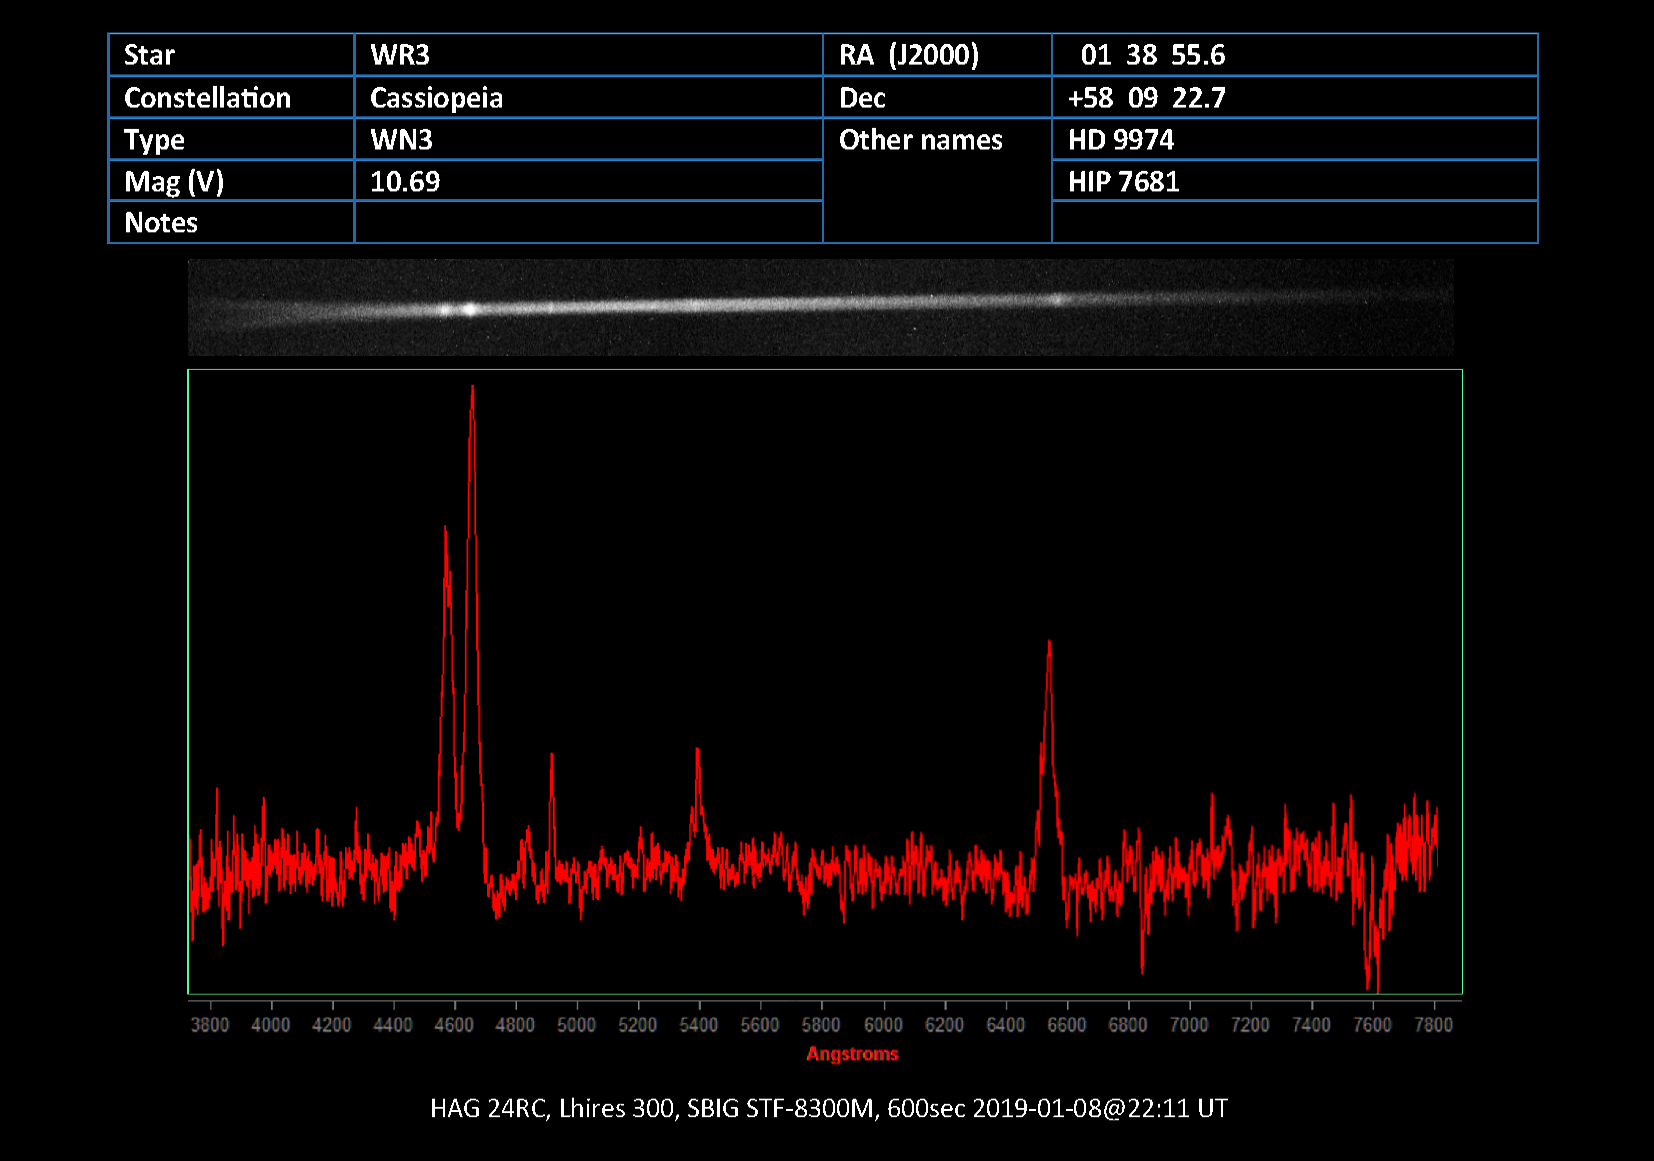The image size is (1654, 1161).
Task: Click the 6000 tick label on axis
Action: click(x=883, y=1025)
